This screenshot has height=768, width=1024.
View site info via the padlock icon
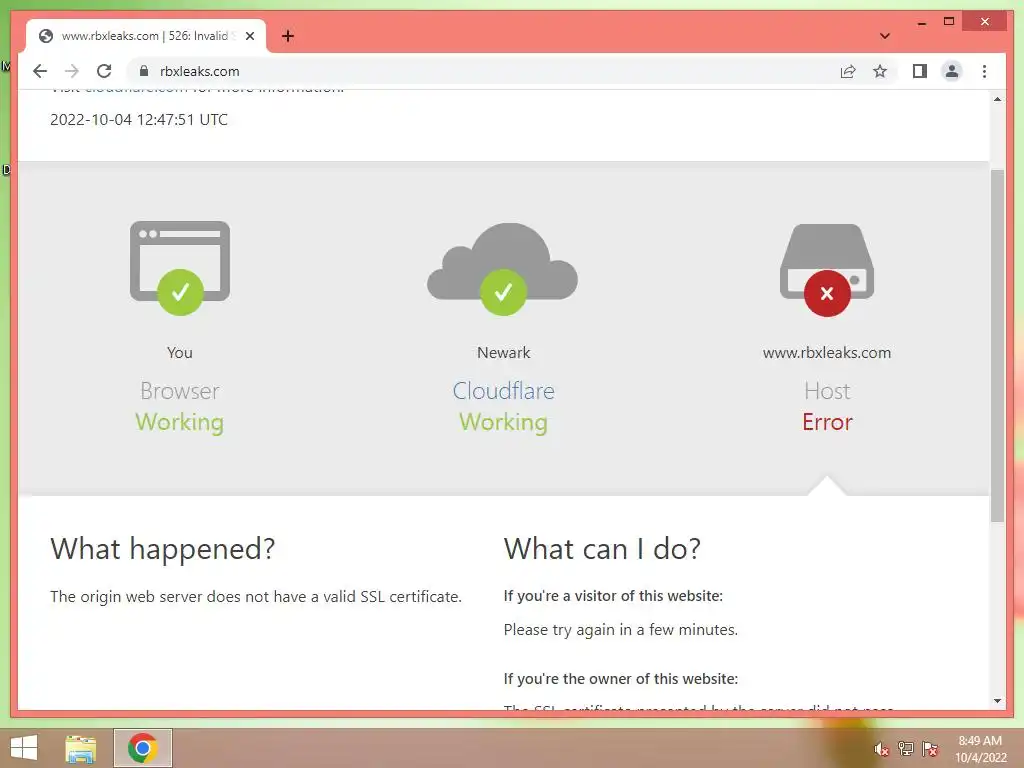(144, 71)
